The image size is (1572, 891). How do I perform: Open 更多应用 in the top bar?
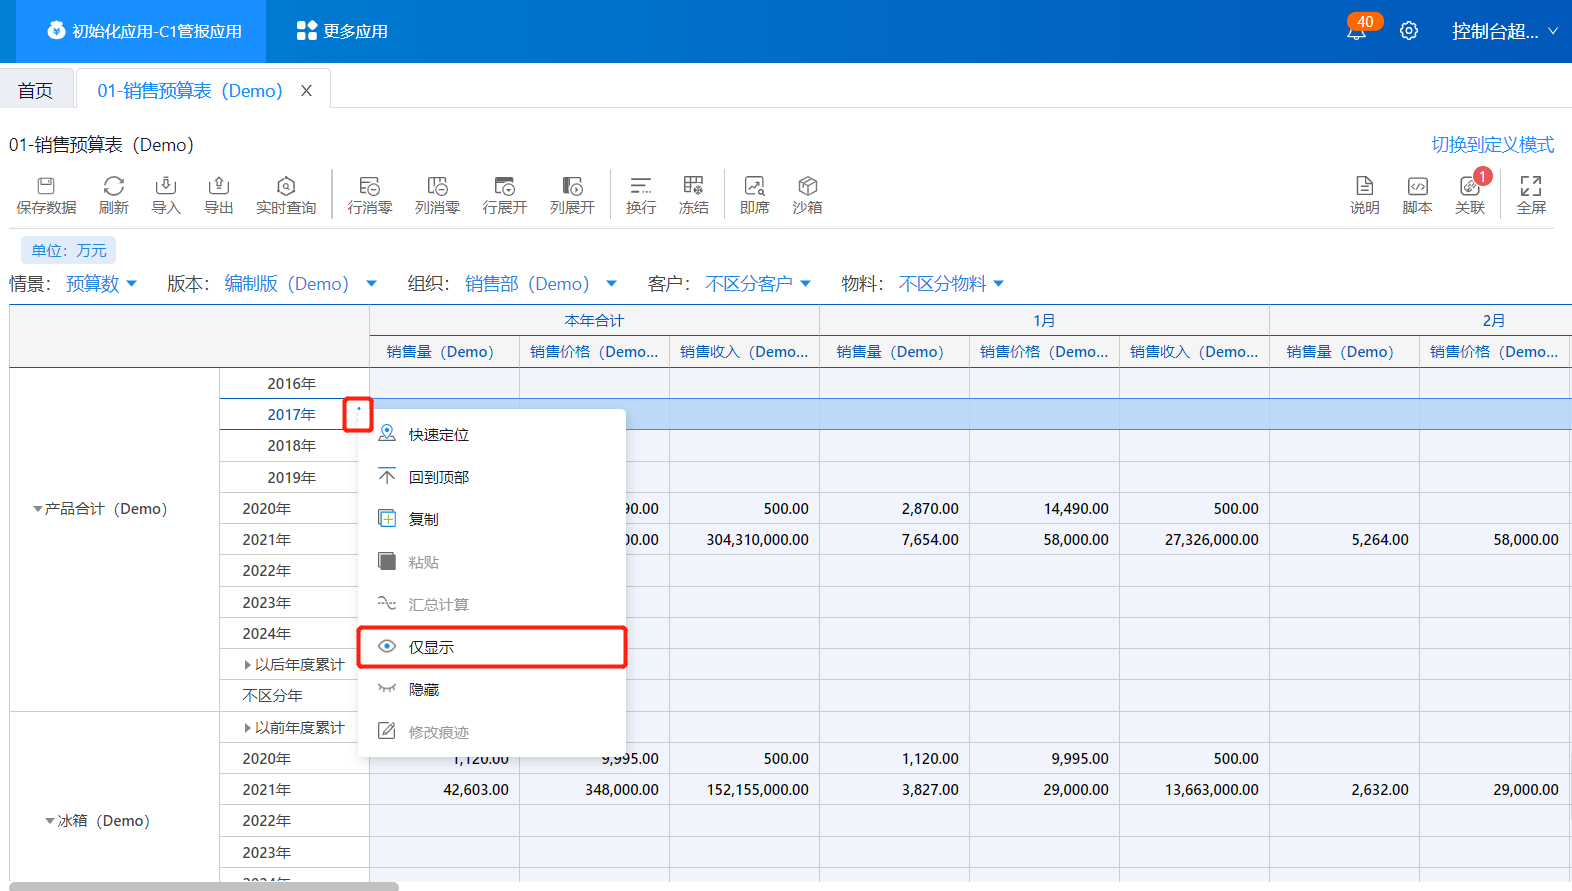coord(342,31)
